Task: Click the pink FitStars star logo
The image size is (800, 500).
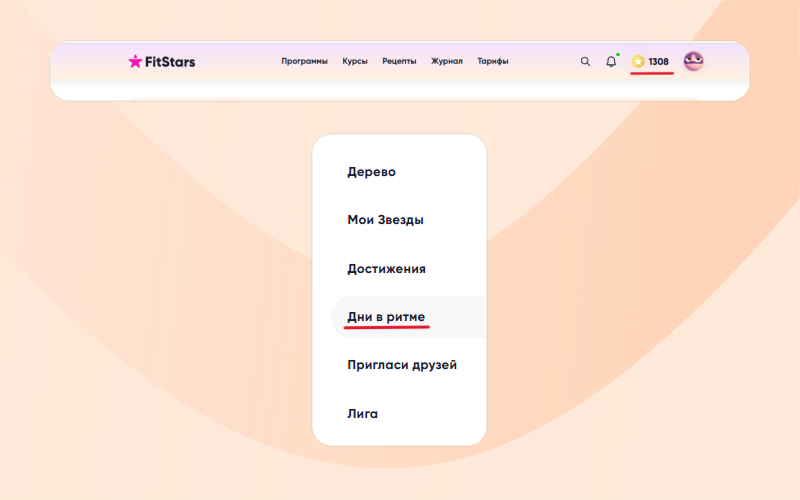Action: (135, 61)
